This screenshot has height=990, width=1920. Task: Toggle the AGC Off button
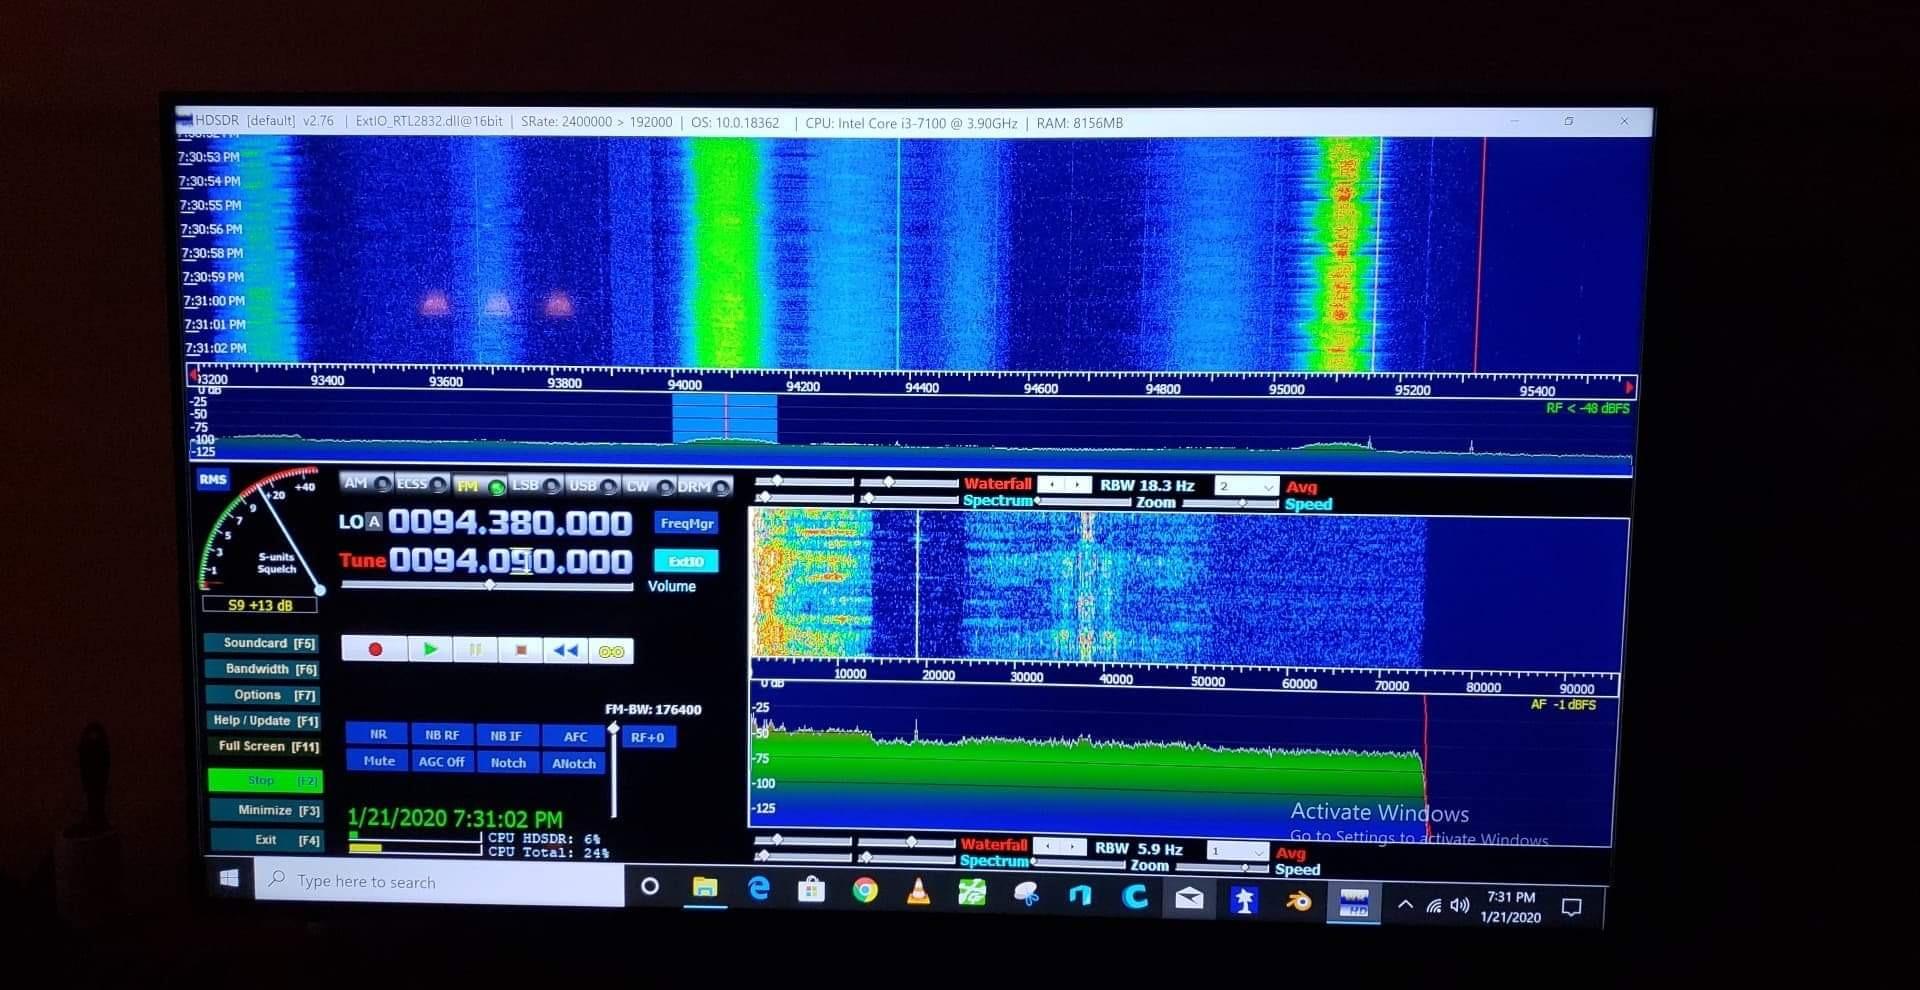441,762
